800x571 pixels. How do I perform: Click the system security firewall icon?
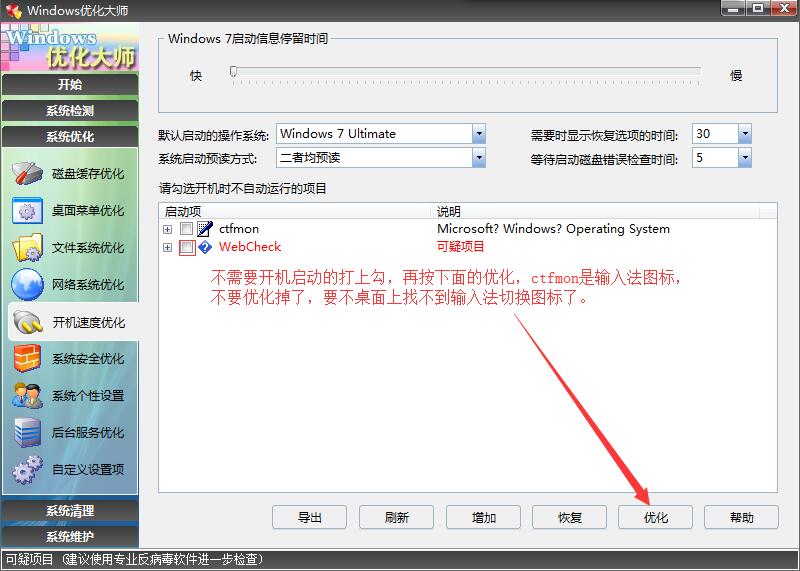click(x=27, y=358)
